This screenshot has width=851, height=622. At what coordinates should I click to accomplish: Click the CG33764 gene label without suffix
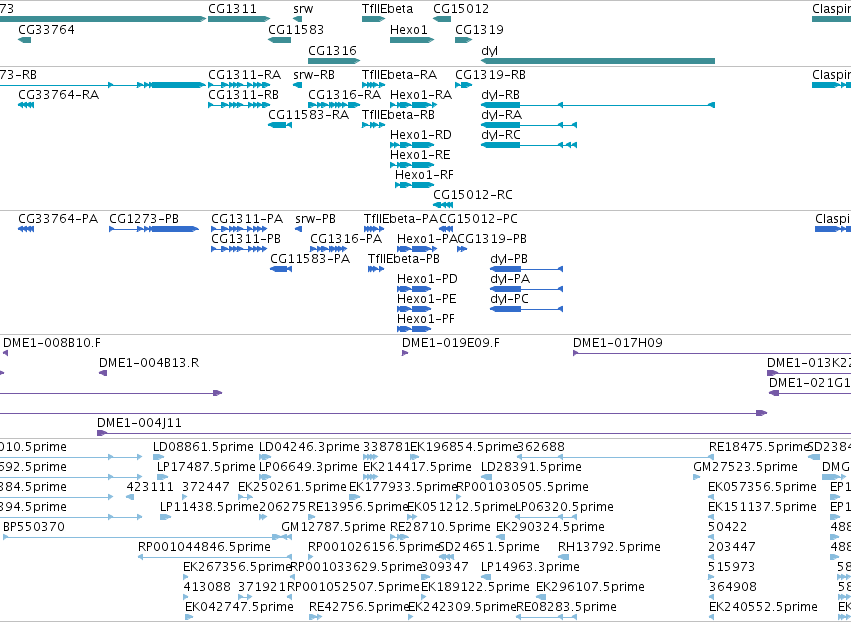pos(46,29)
